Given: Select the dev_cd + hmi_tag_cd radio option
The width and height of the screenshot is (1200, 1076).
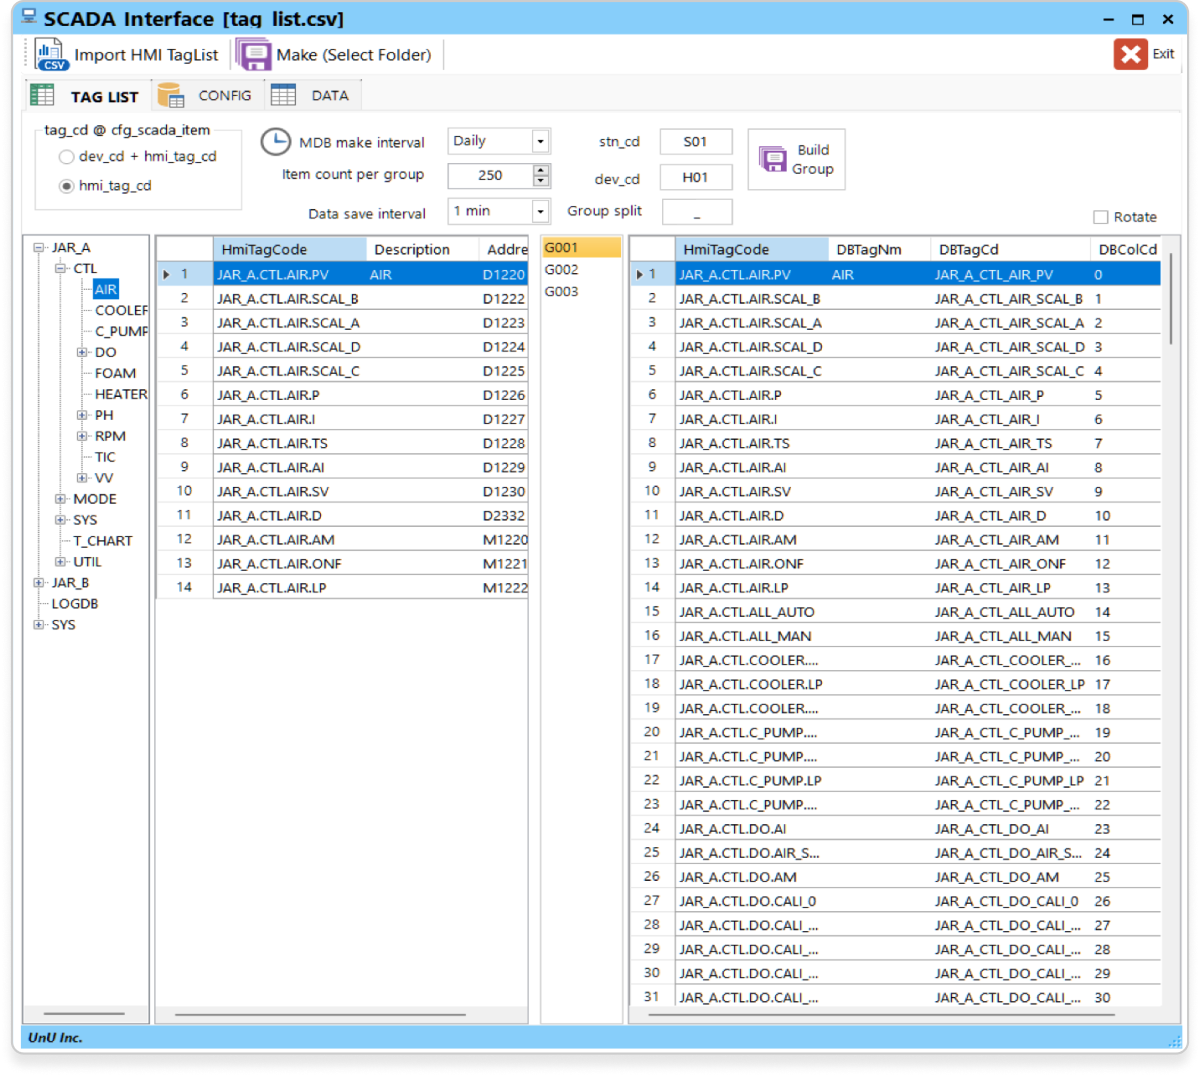Looking at the screenshot, I should point(67,157).
